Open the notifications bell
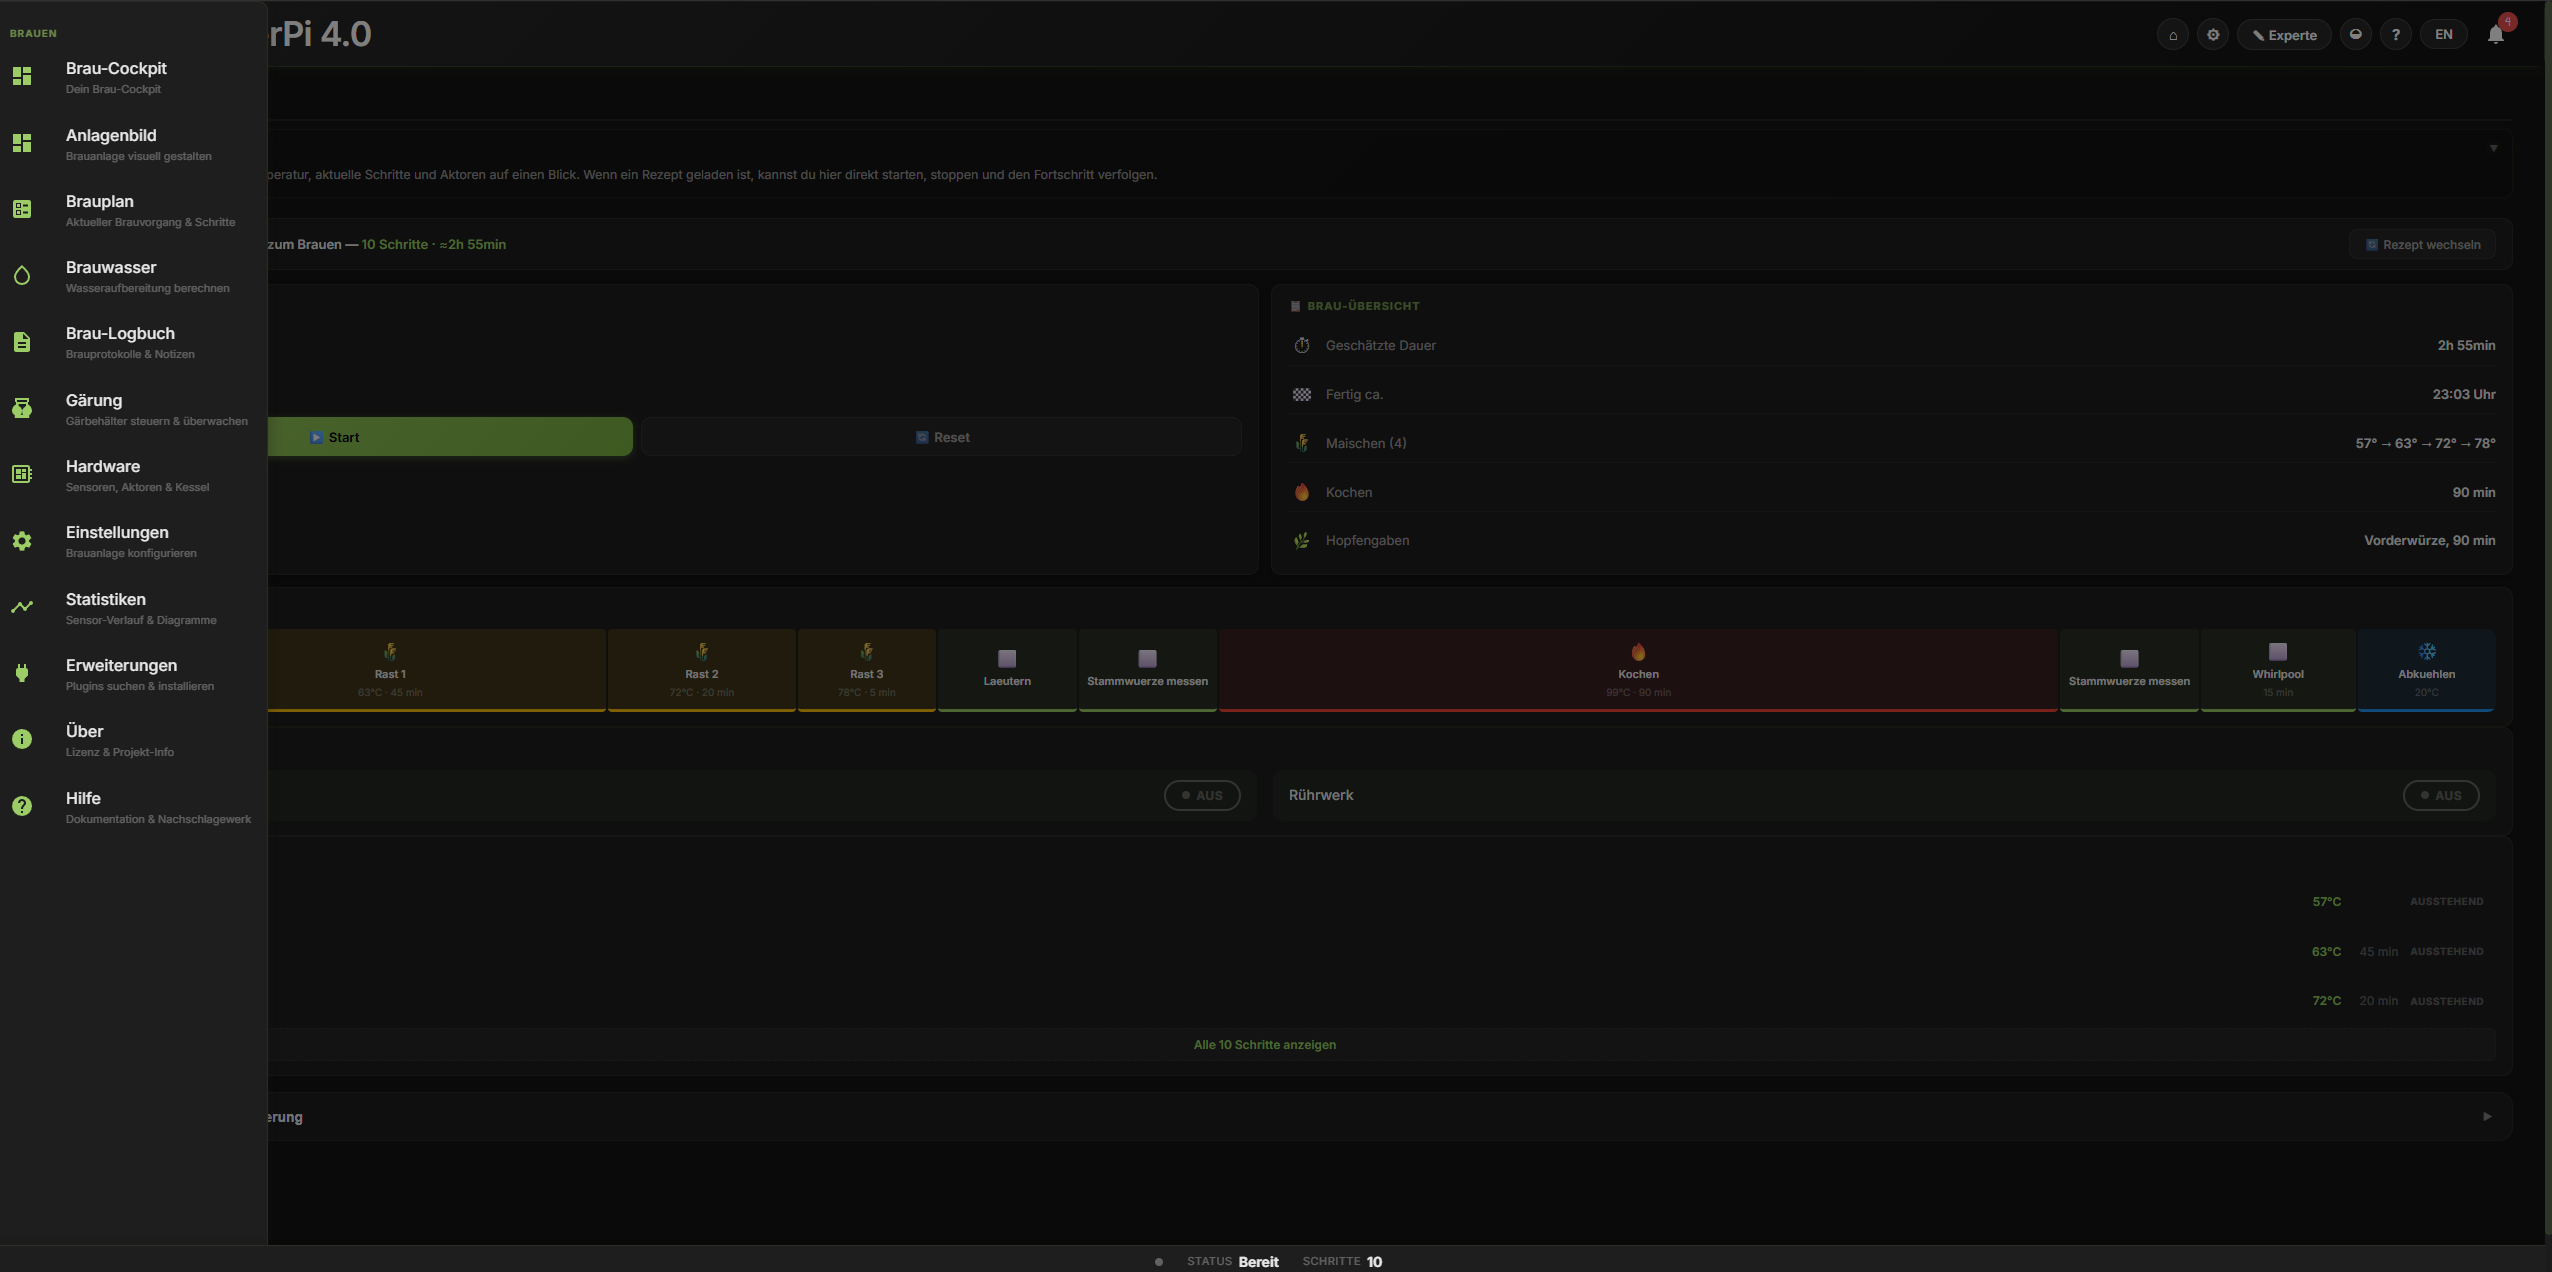Image resolution: width=2552 pixels, height=1272 pixels. pos(2495,35)
